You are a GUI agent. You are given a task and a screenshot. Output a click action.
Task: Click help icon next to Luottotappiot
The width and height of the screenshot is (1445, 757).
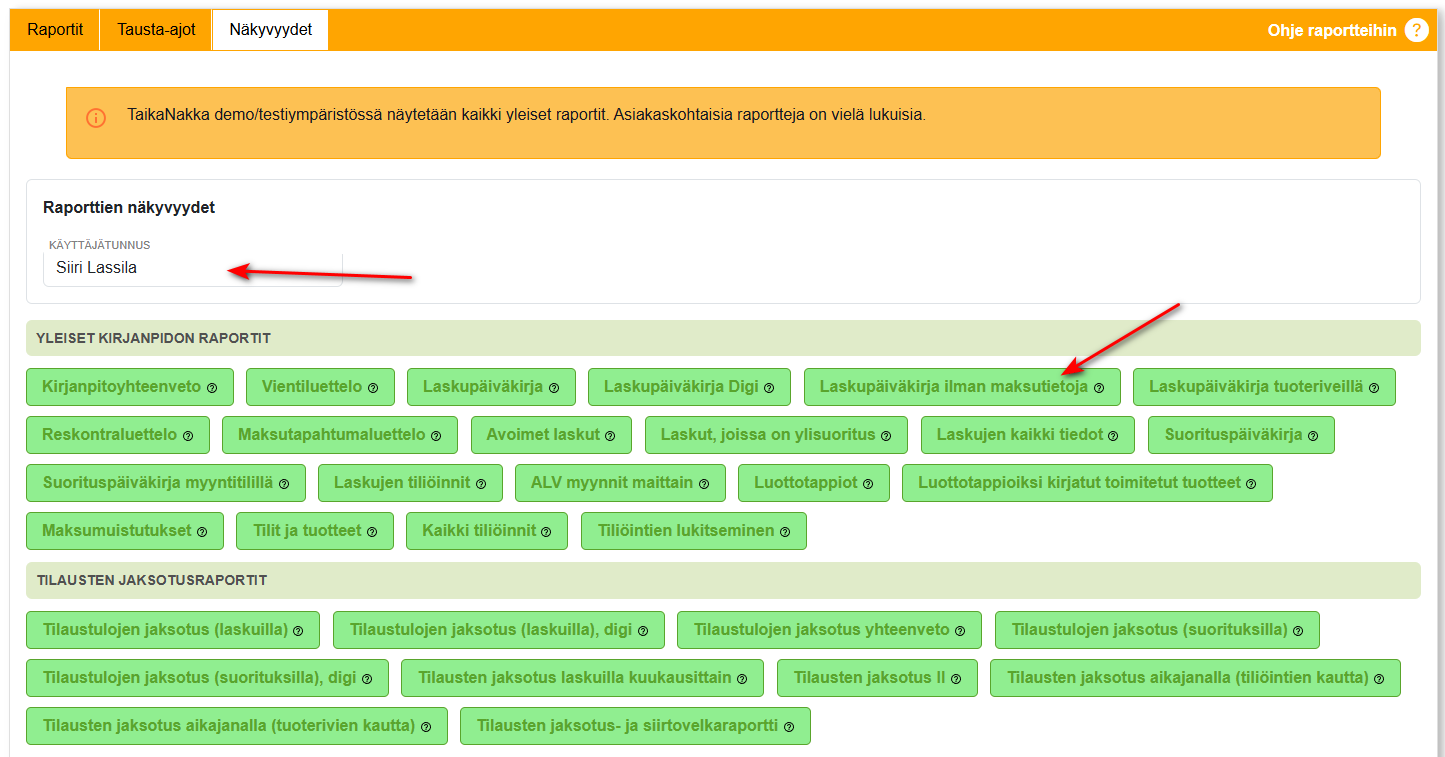coord(868,484)
